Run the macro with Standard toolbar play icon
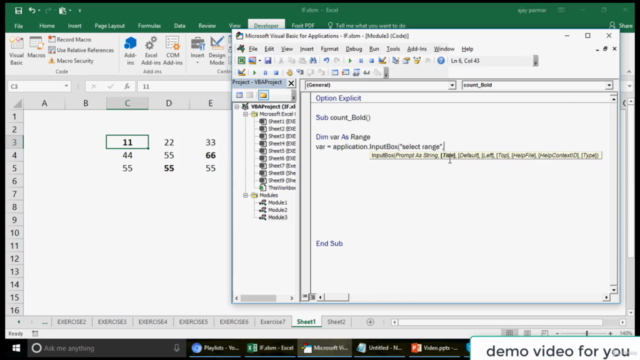This screenshot has width=640, height=360. 350,61
